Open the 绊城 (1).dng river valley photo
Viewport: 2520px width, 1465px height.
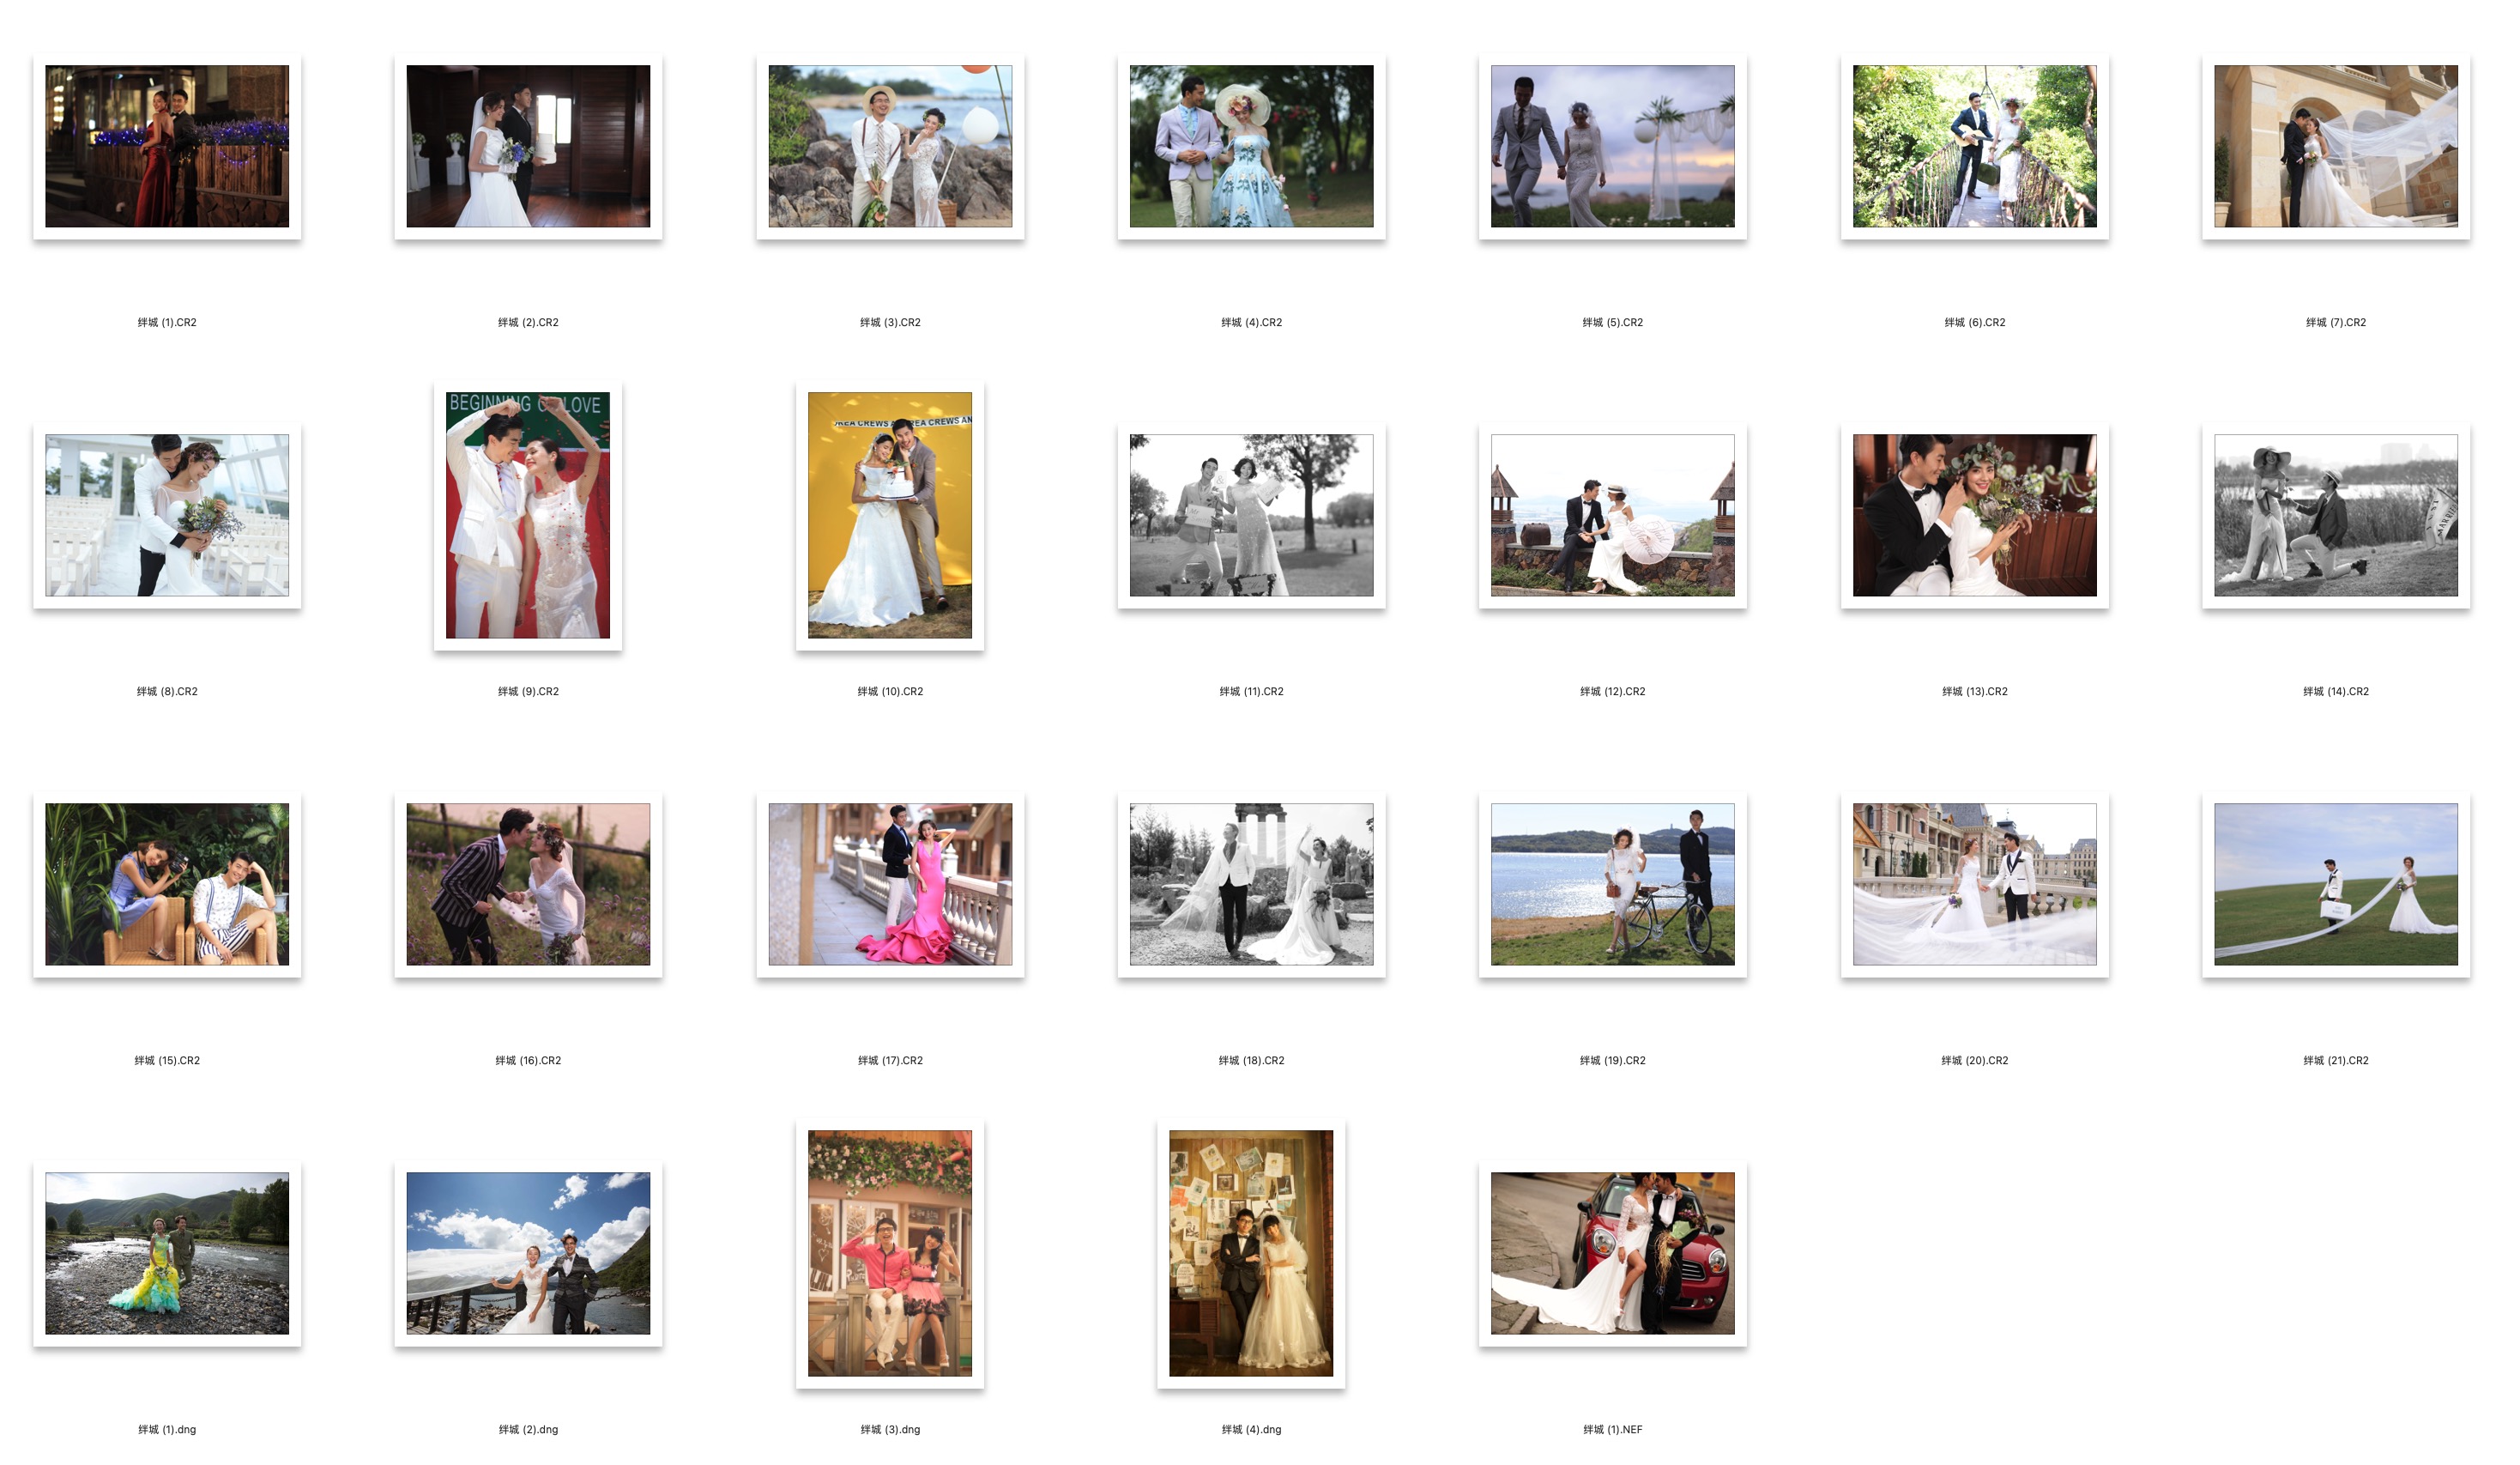[167, 1253]
